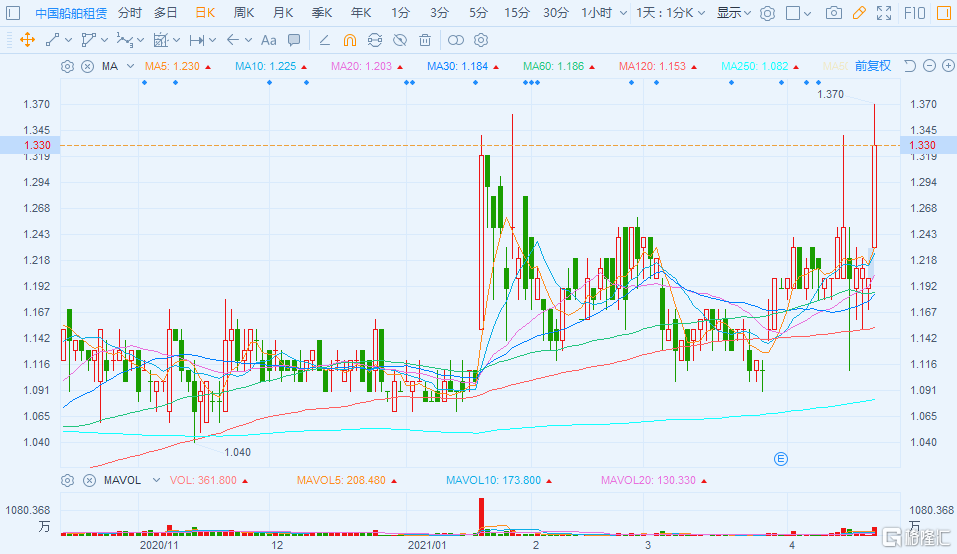Viewport: 957px width, 554px height.
Task: Switch to the 分时 intraday tab
Action: click(129, 13)
